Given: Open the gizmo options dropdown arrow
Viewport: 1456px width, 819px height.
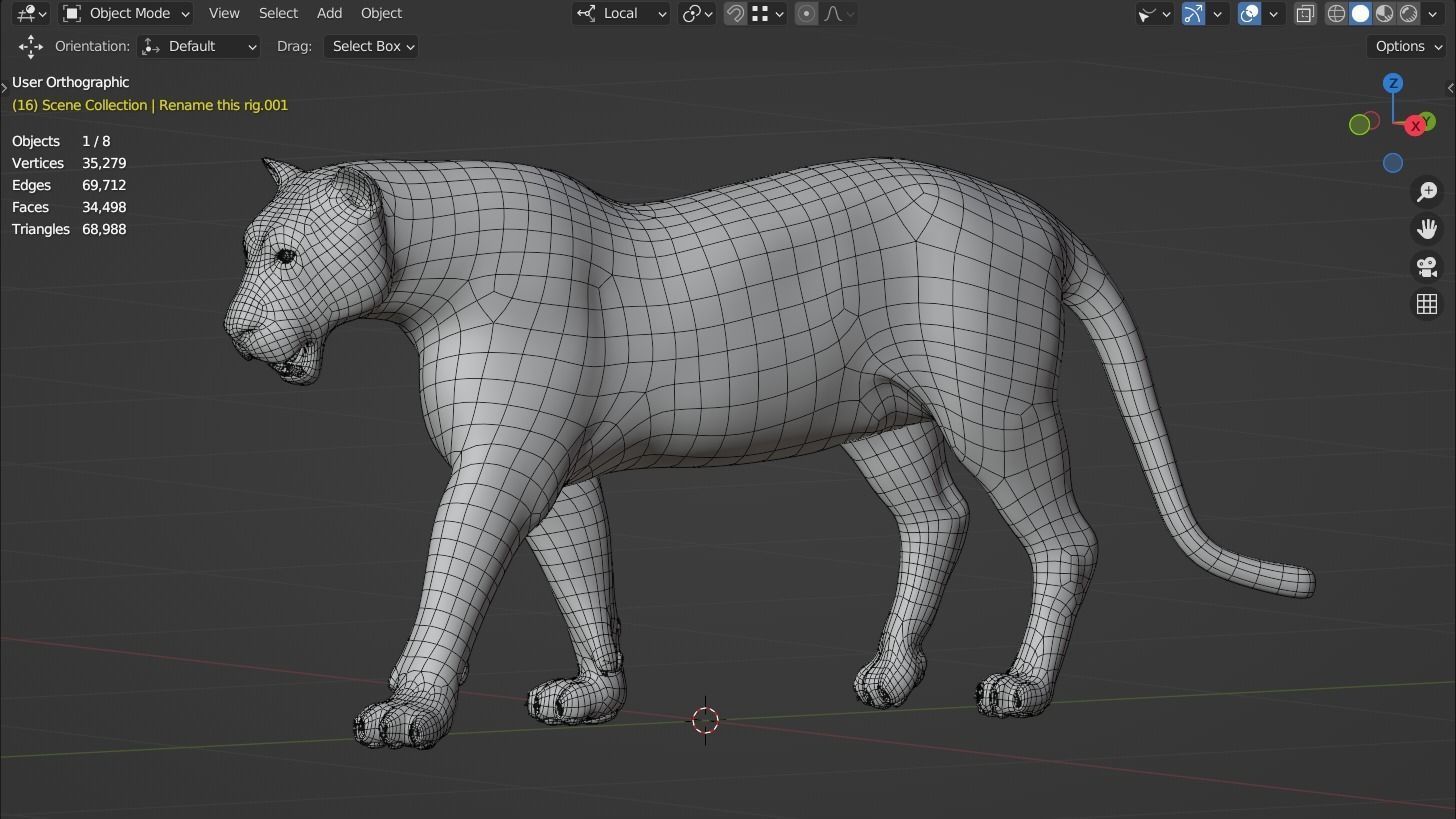Looking at the screenshot, I should tap(1217, 13).
